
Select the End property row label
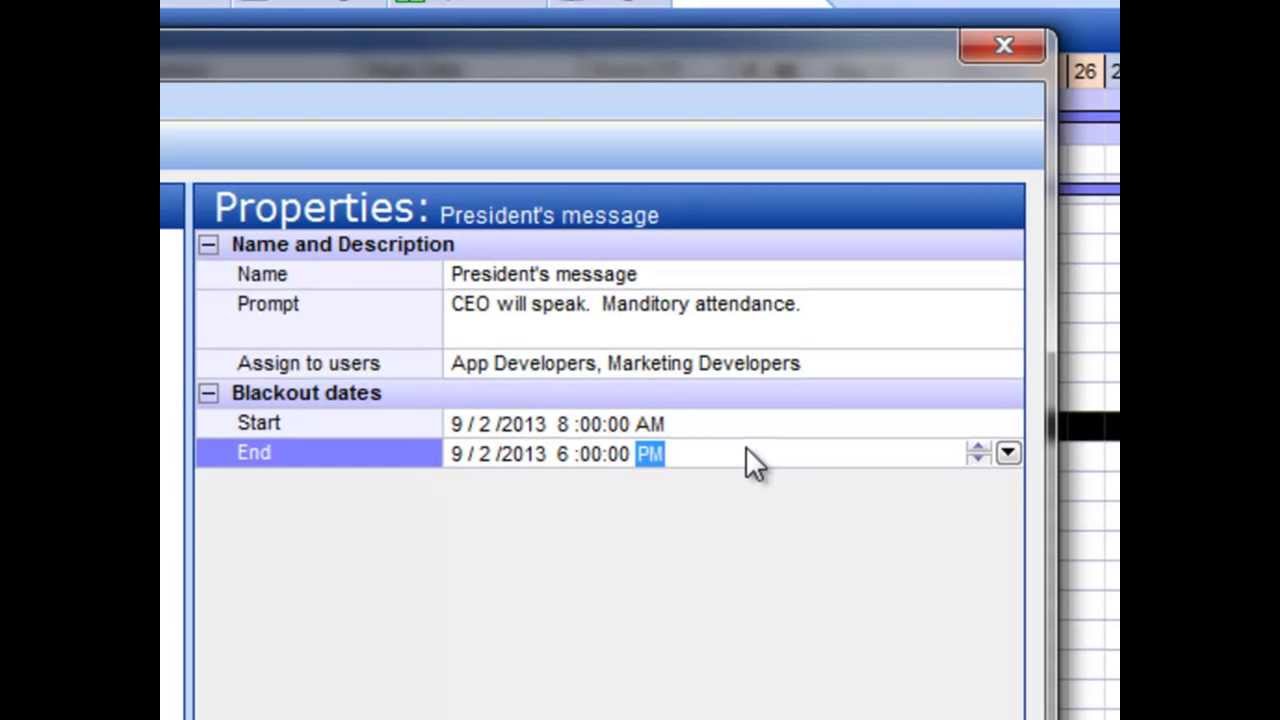coord(254,453)
